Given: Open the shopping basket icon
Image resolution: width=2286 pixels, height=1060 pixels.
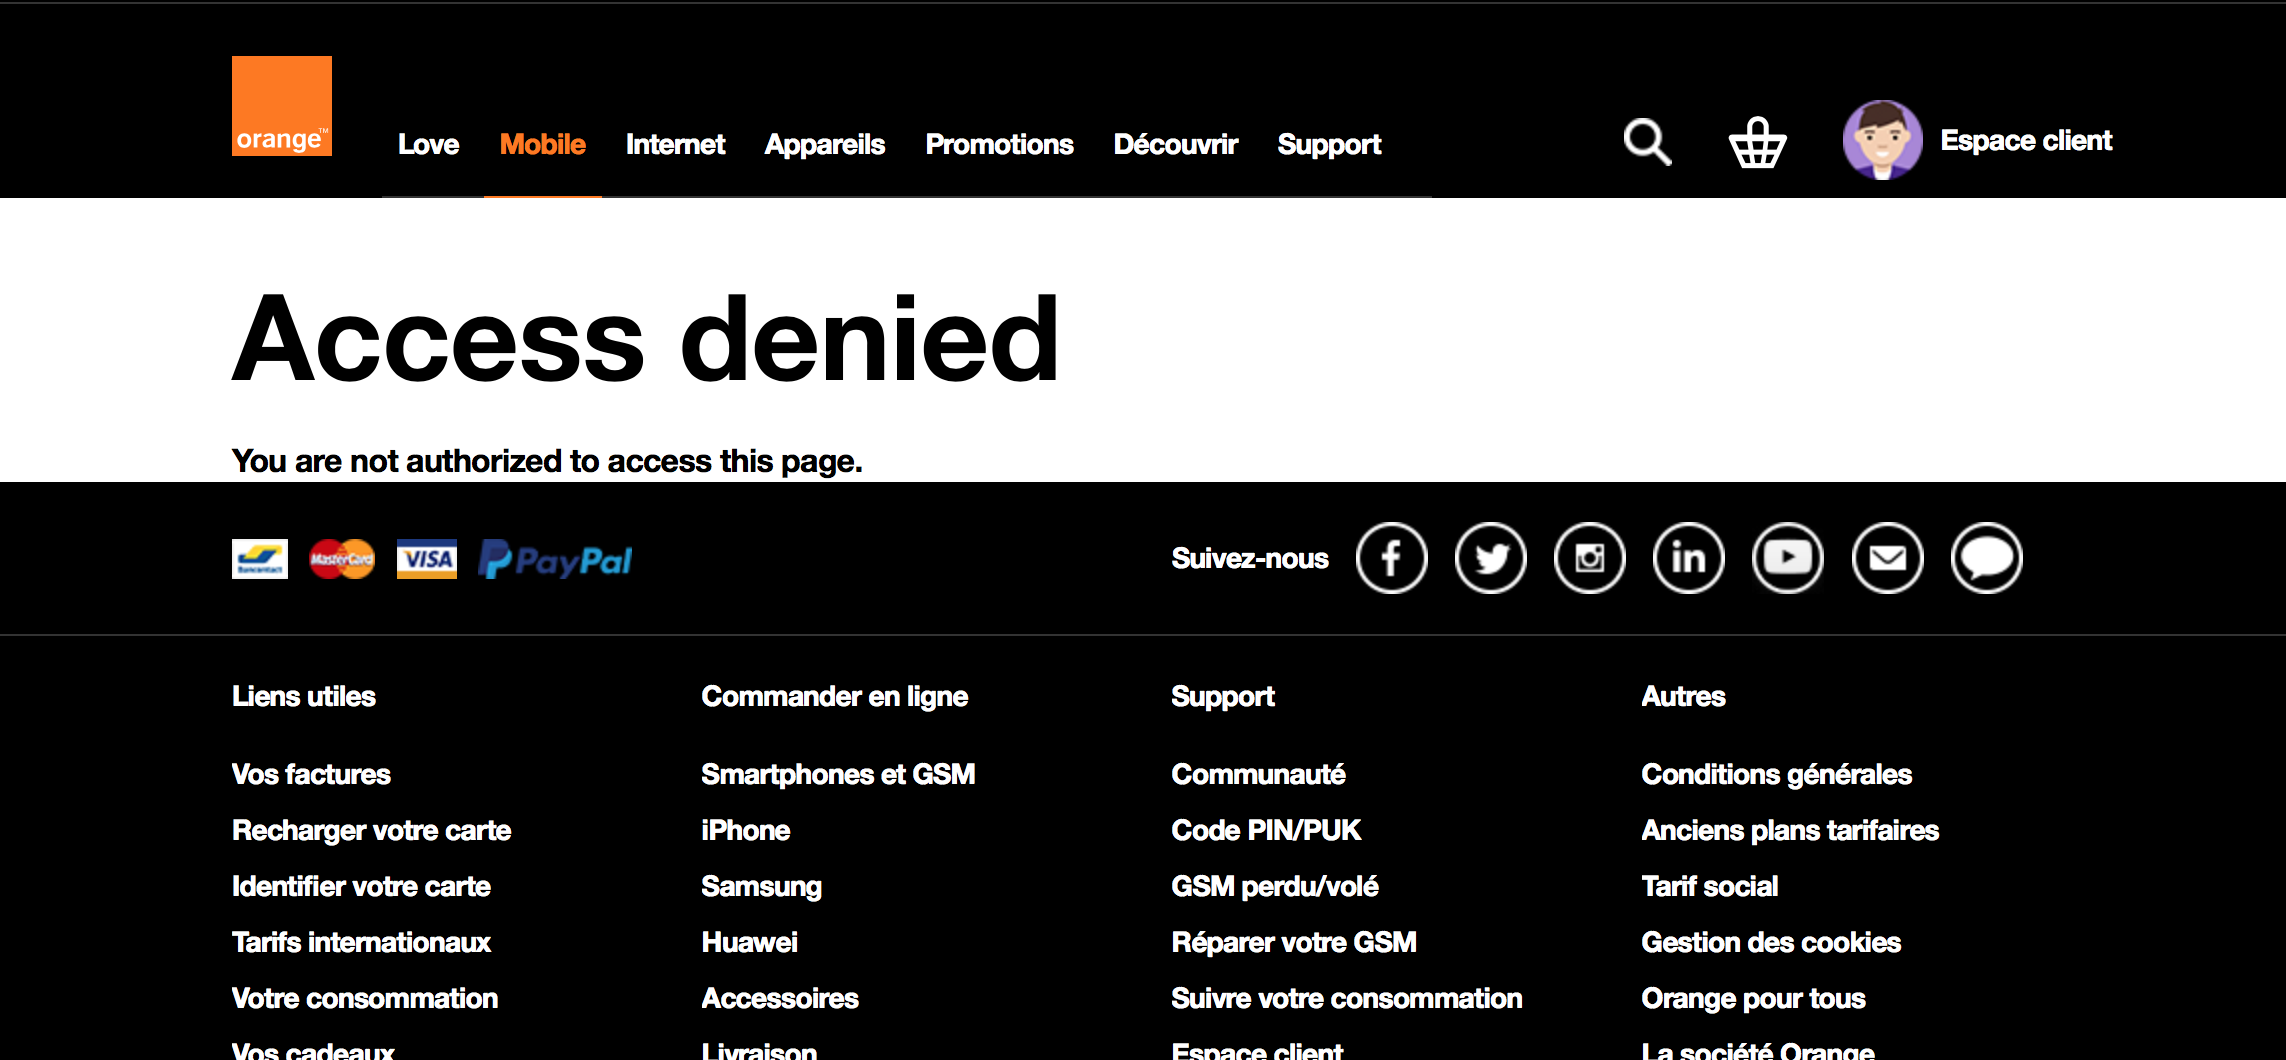Looking at the screenshot, I should [x=1757, y=142].
